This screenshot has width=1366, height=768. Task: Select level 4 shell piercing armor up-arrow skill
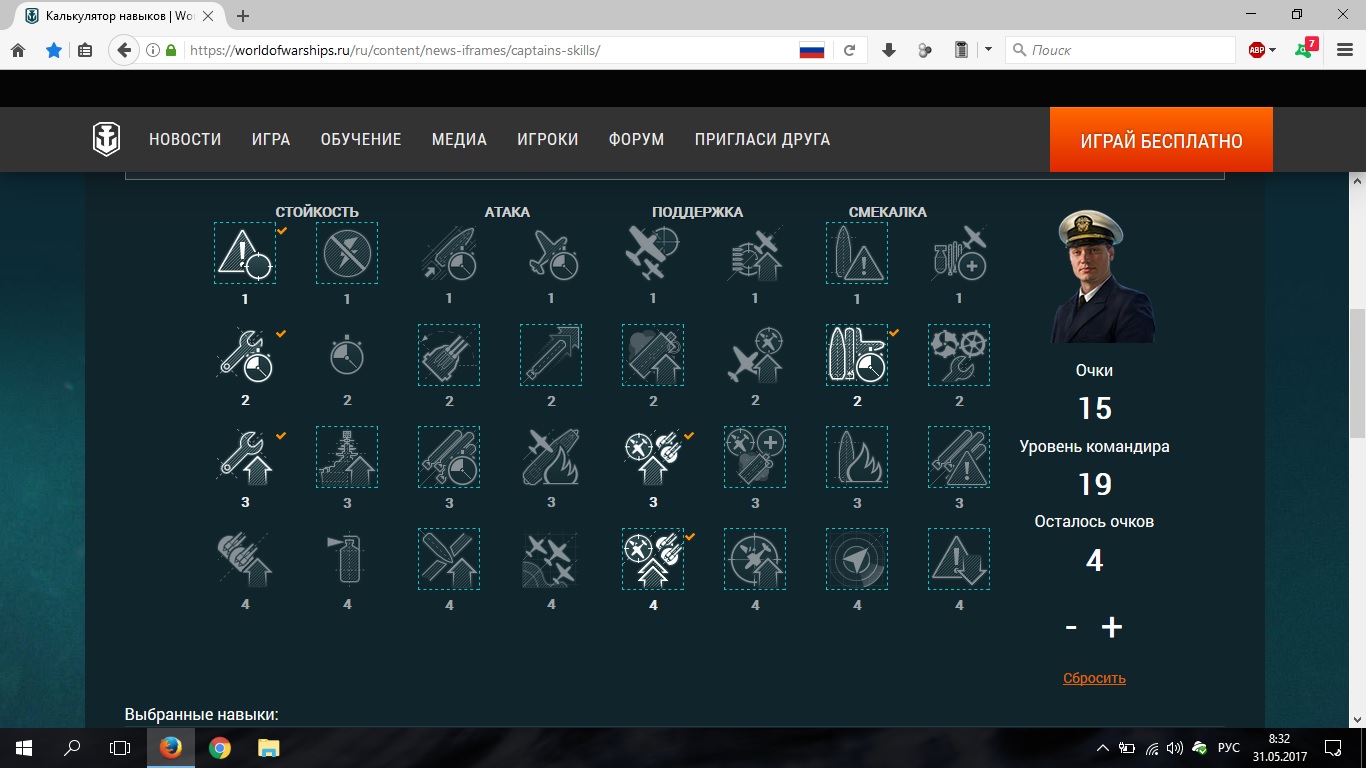pos(449,559)
